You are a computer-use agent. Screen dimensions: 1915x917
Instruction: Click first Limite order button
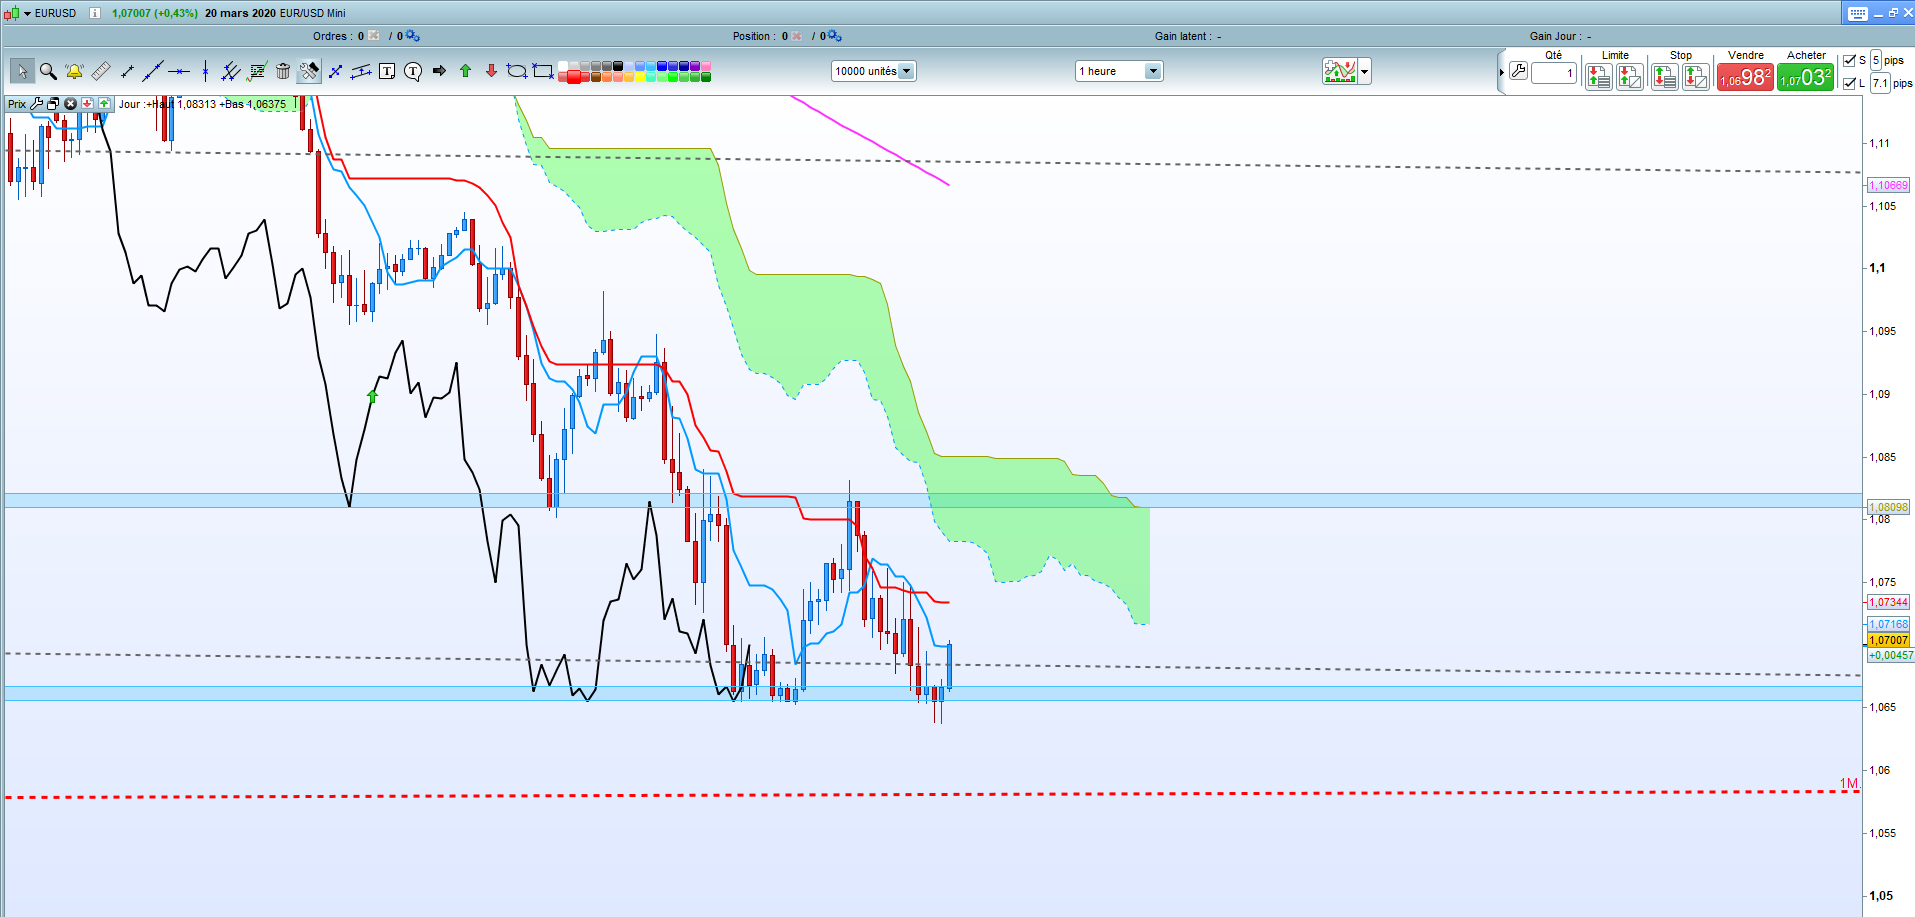[x=1599, y=77]
